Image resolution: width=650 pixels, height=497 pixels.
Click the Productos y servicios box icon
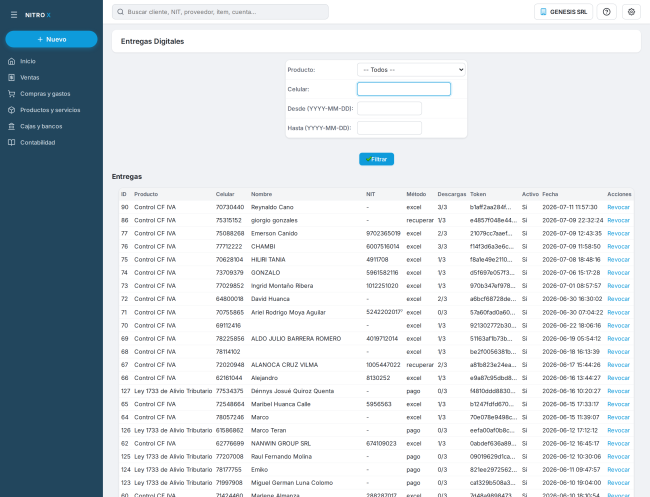[12, 110]
